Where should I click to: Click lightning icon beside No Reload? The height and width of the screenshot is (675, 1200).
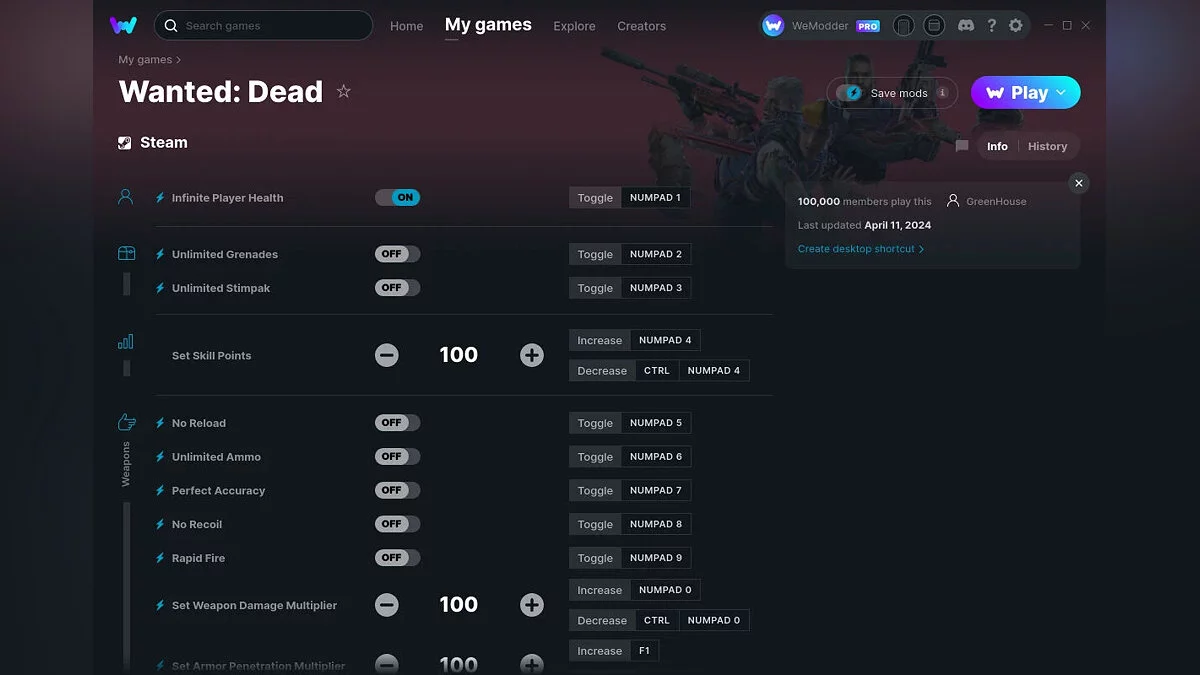(160, 423)
